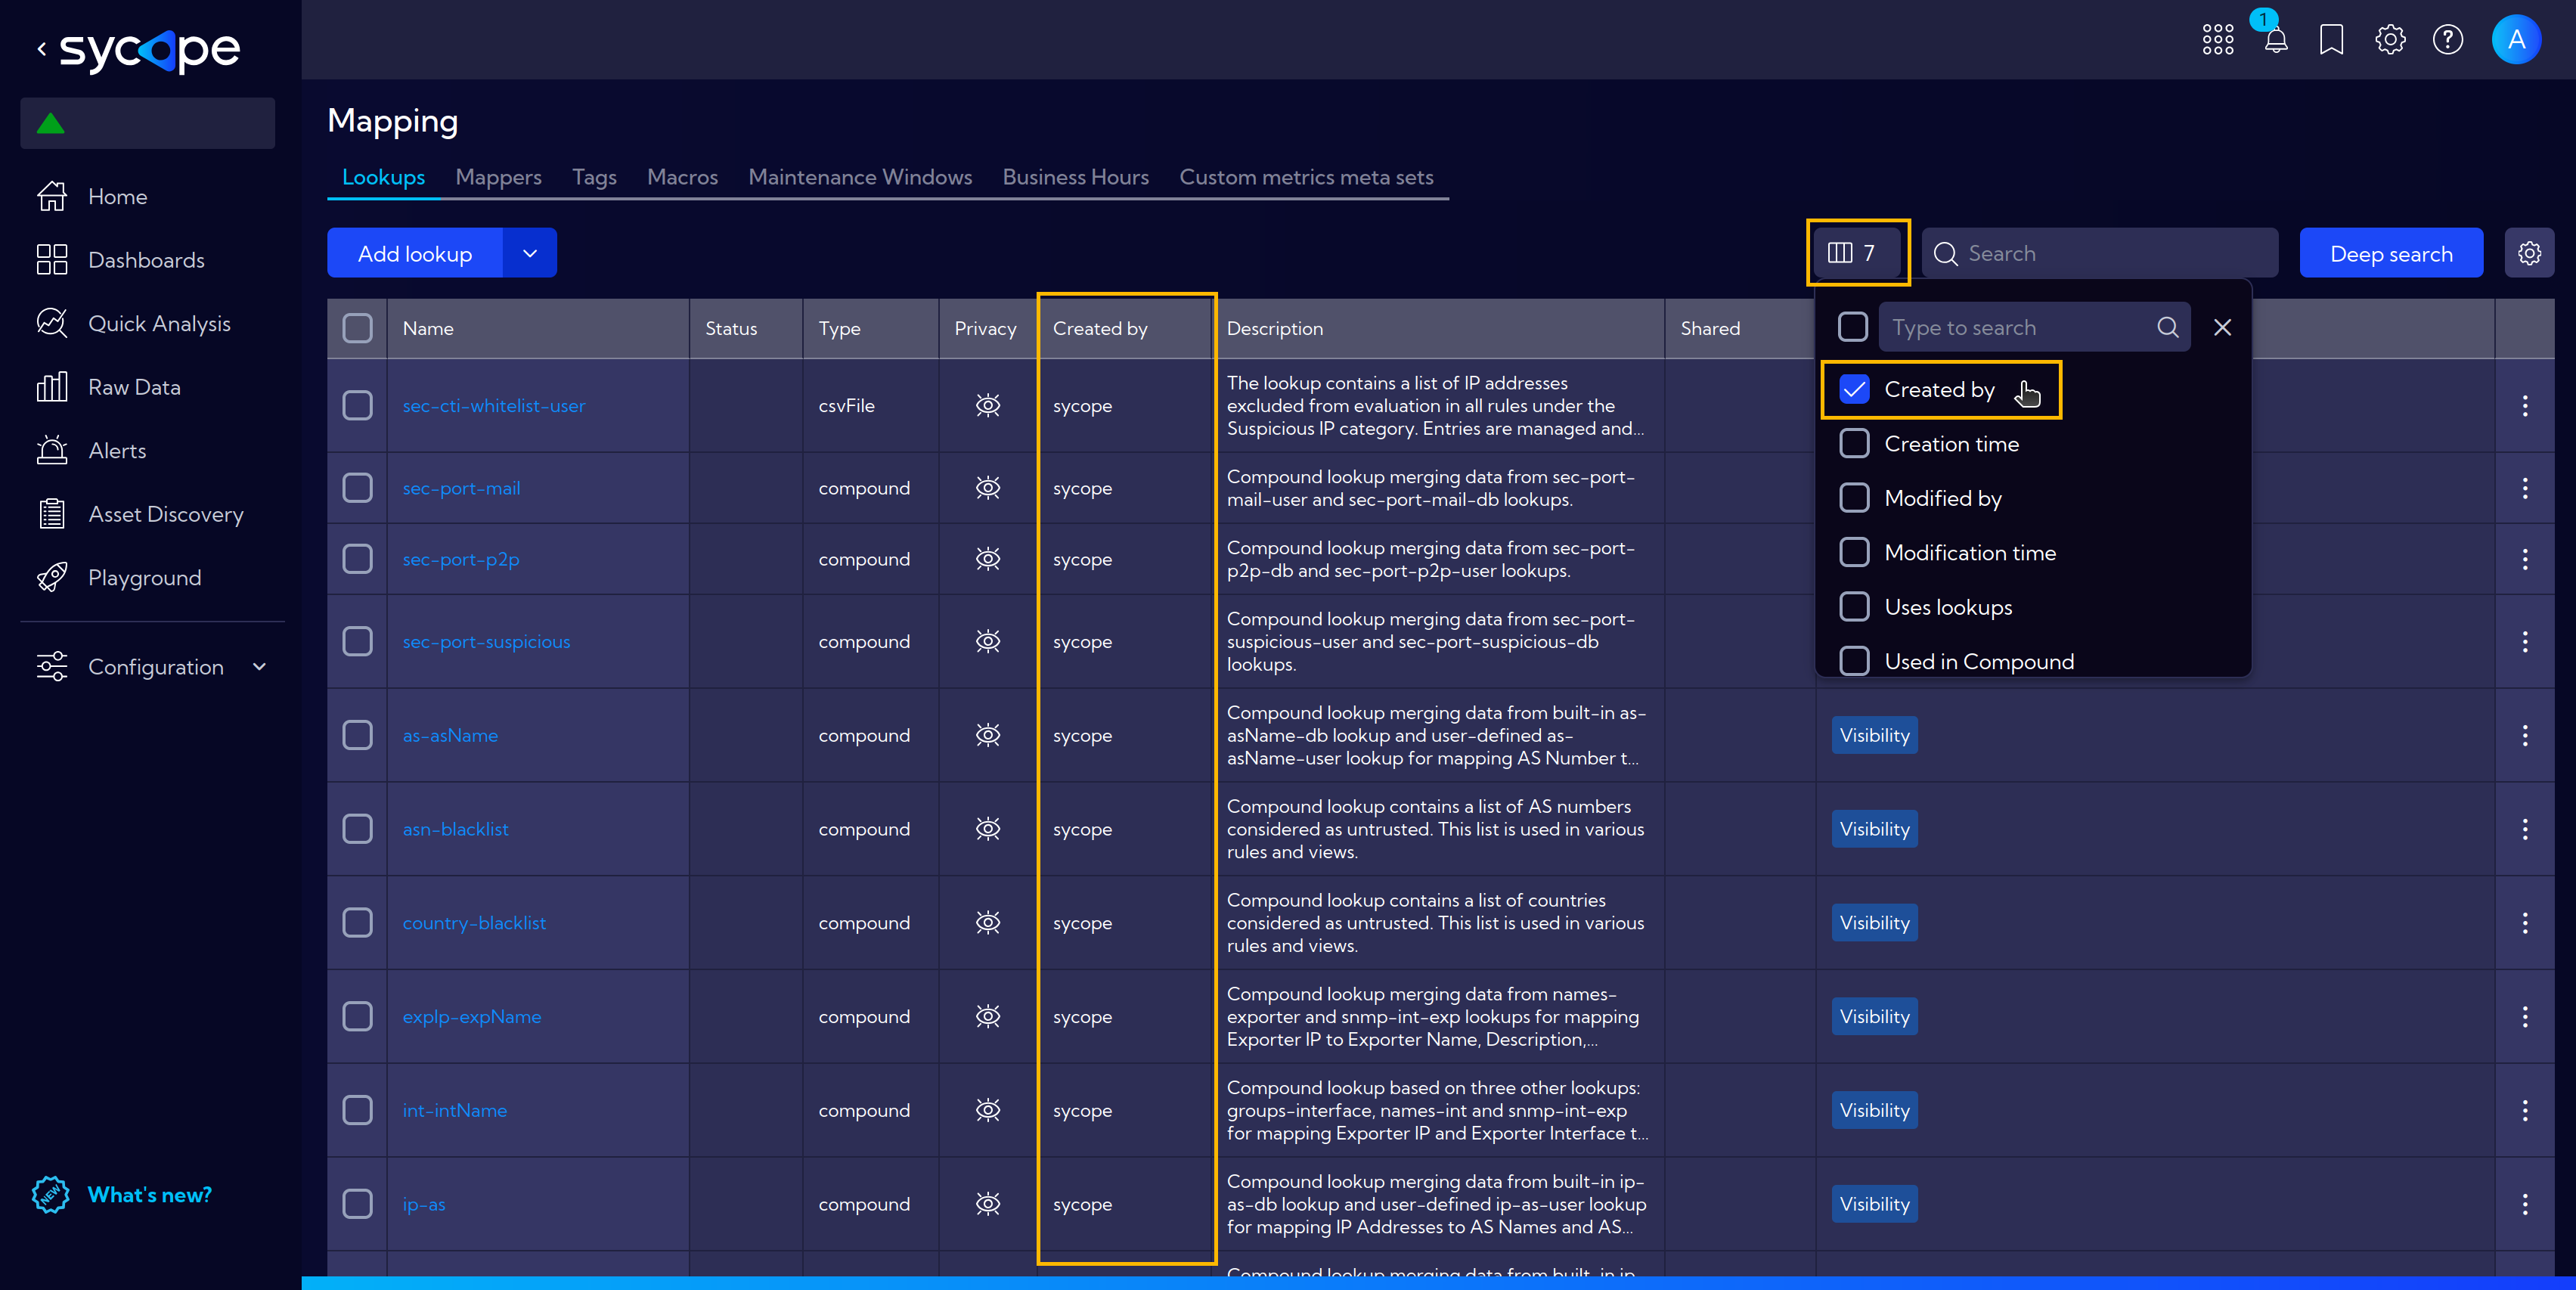
Task: Expand the Add lookup dropdown arrow
Action: (x=530, y=253)
